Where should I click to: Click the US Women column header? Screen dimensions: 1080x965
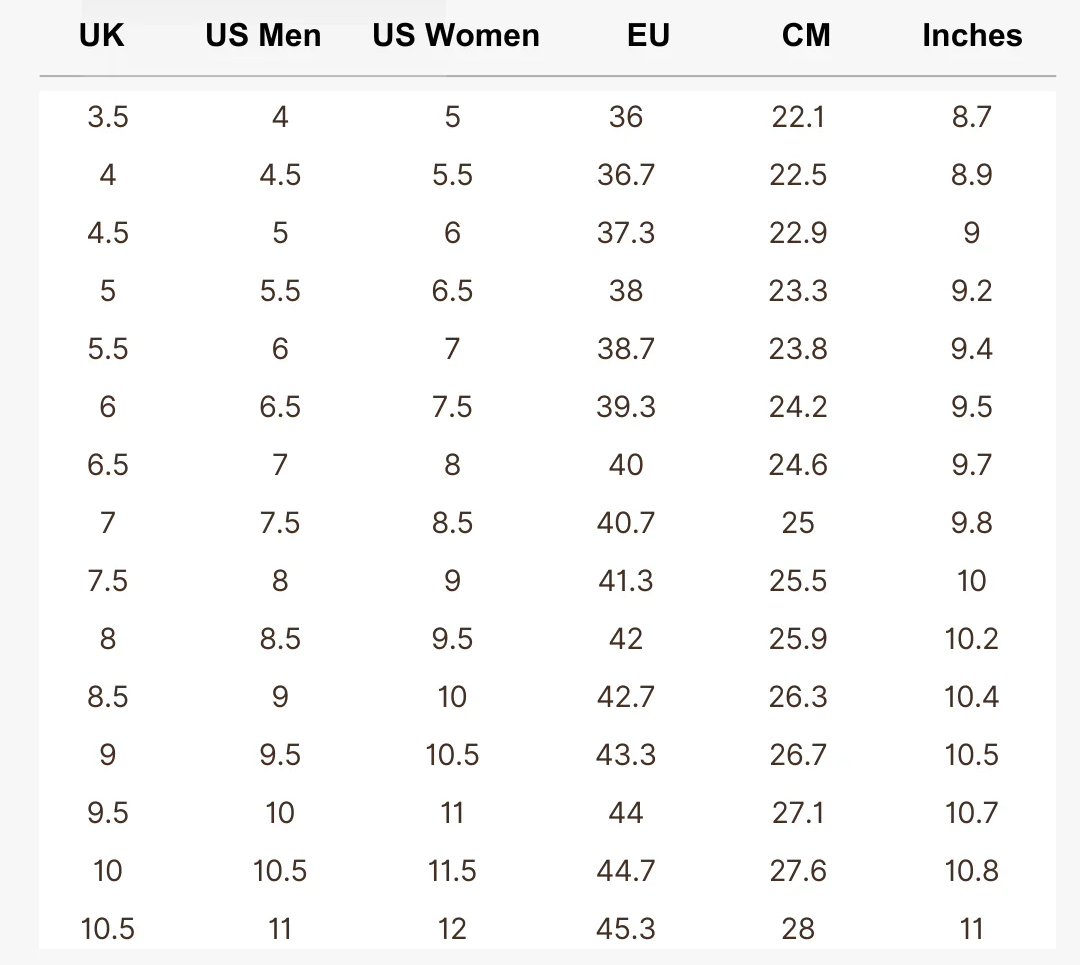click(456, 36)
